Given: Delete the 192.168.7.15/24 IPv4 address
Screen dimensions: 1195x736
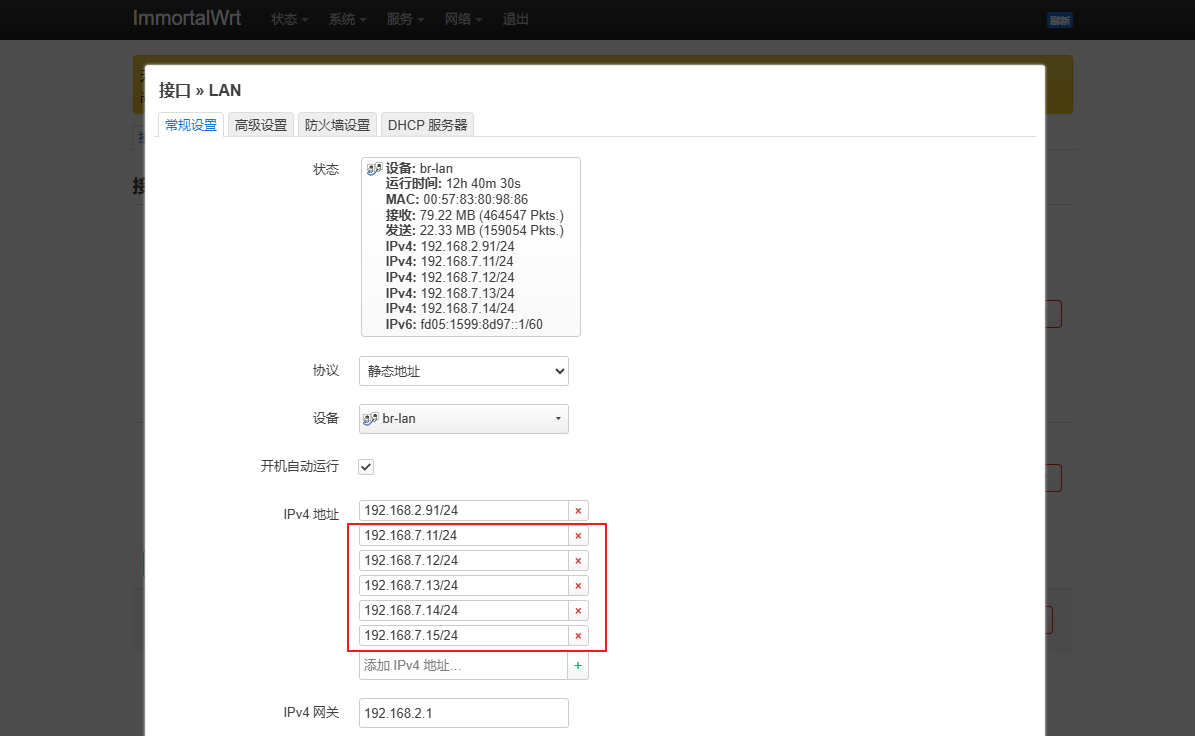Looking at the screenshot, I should tap(578, 636).
